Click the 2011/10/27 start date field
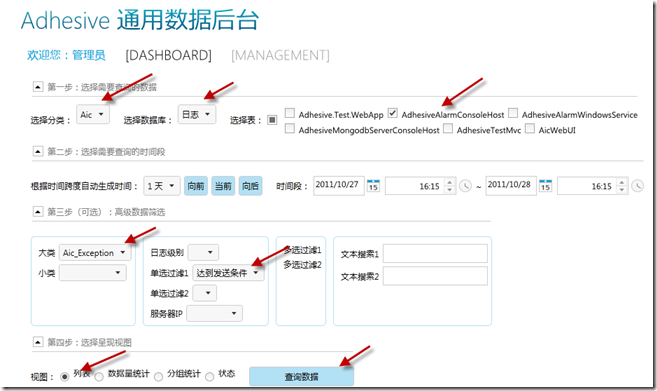This screenshot has height=391, width=657. pyautogui.click(x=339, y=185)
